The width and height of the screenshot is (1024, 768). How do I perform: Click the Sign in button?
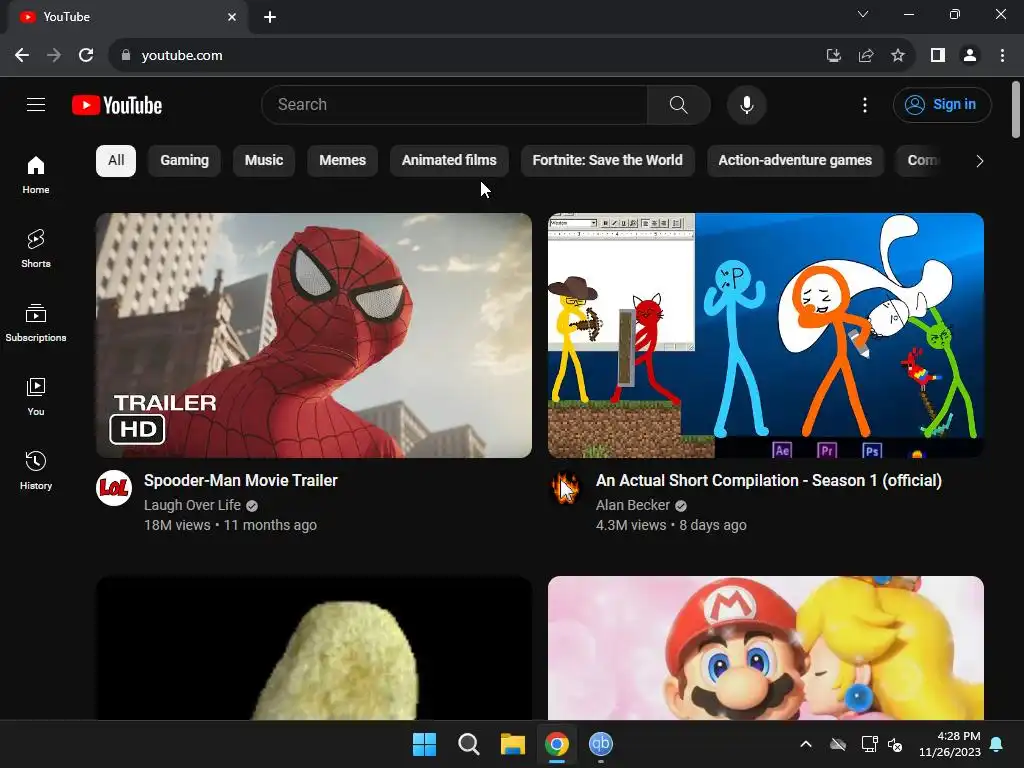click(942, 104)
